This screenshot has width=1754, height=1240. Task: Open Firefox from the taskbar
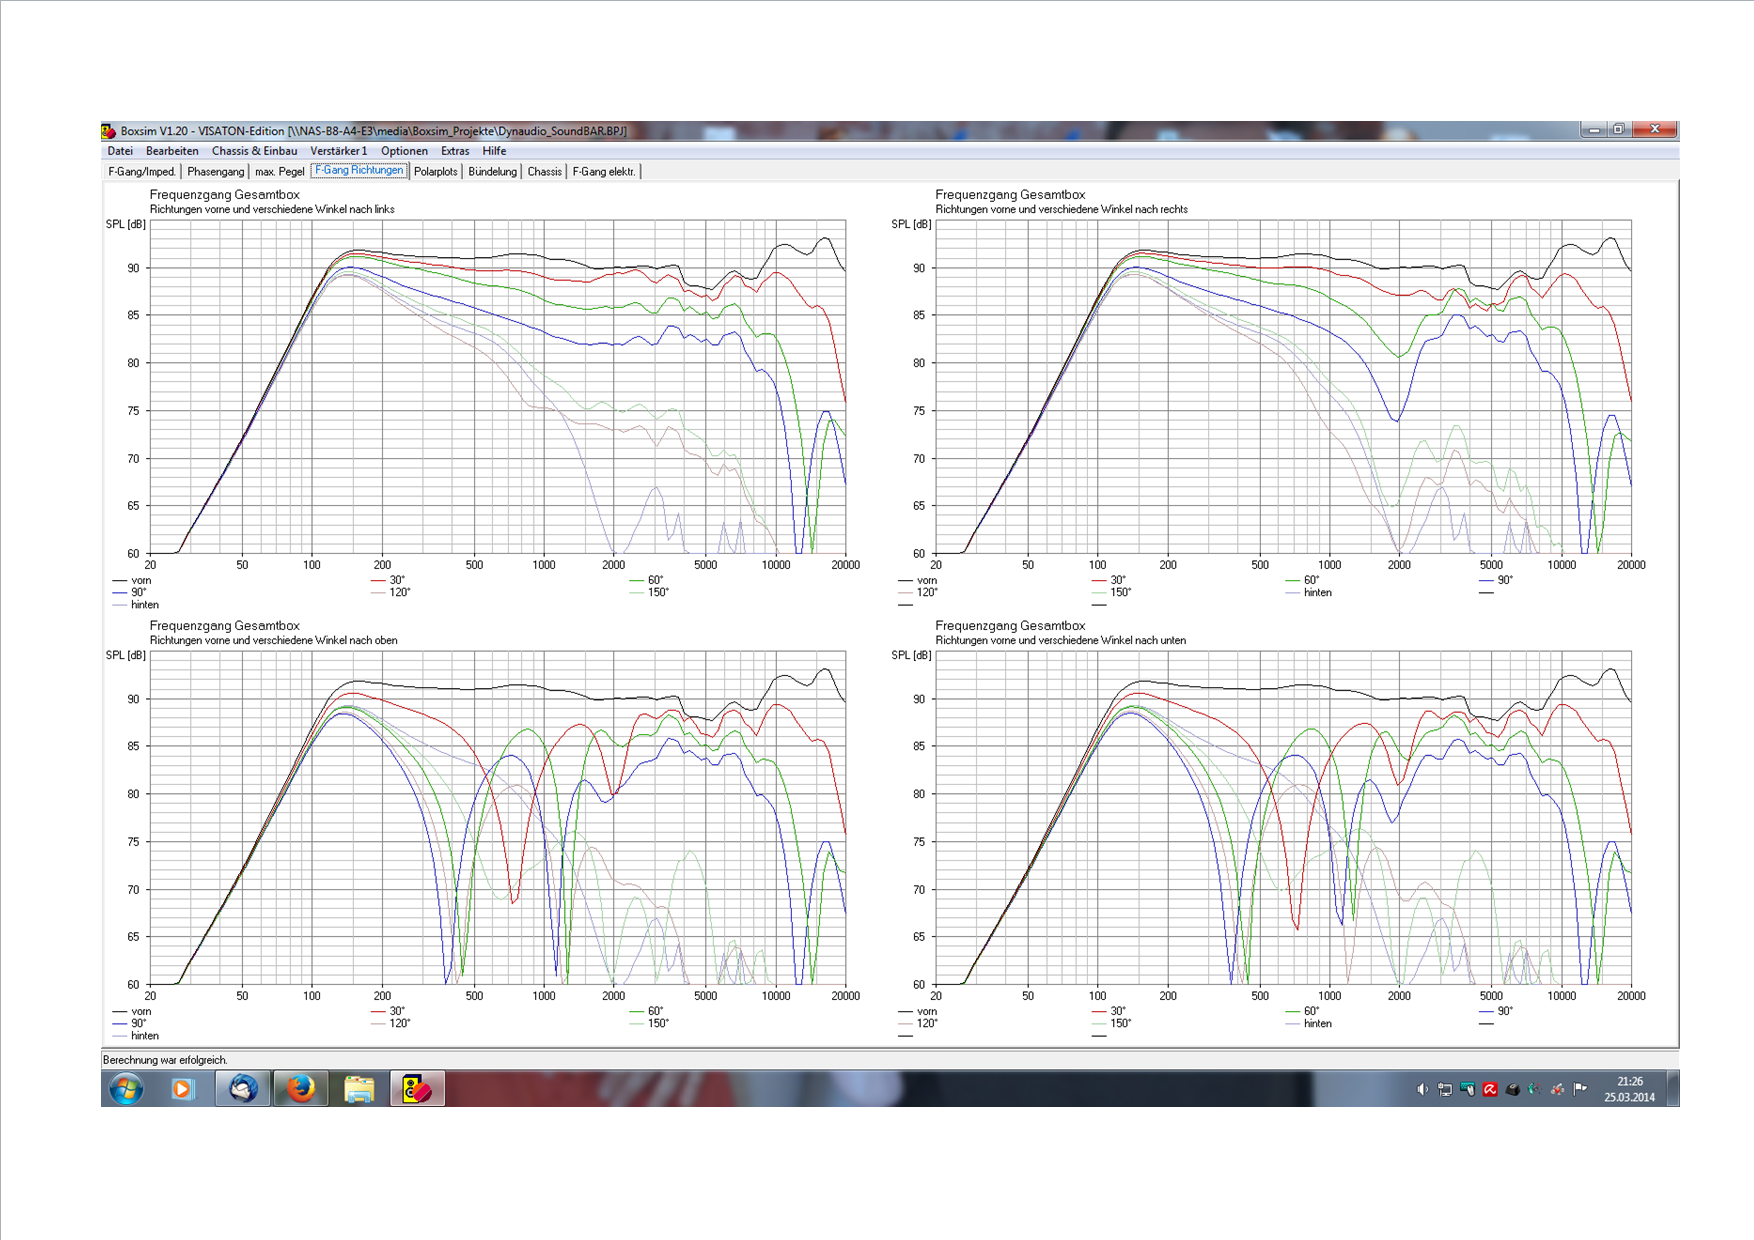click(300, 1088)
